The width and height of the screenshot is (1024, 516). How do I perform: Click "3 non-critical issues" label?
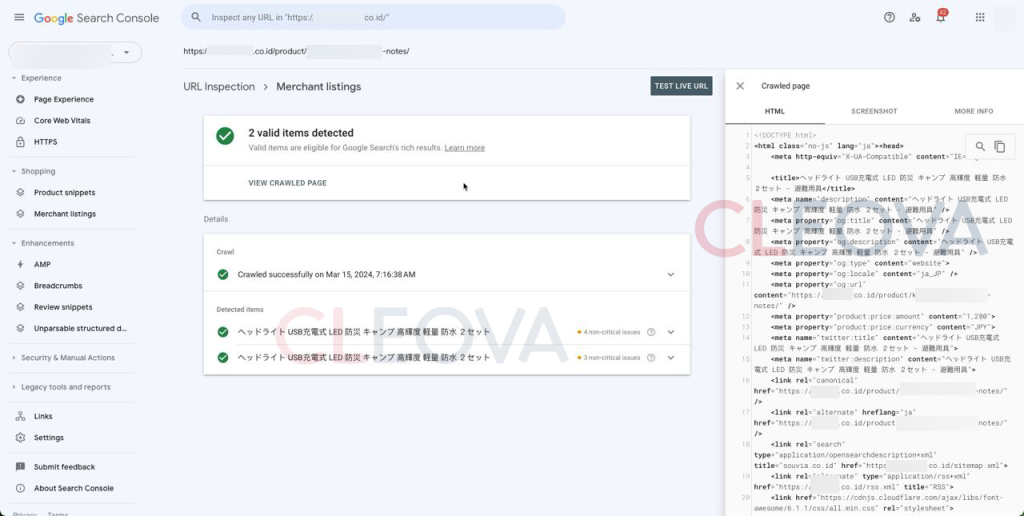tap(612, 358)
